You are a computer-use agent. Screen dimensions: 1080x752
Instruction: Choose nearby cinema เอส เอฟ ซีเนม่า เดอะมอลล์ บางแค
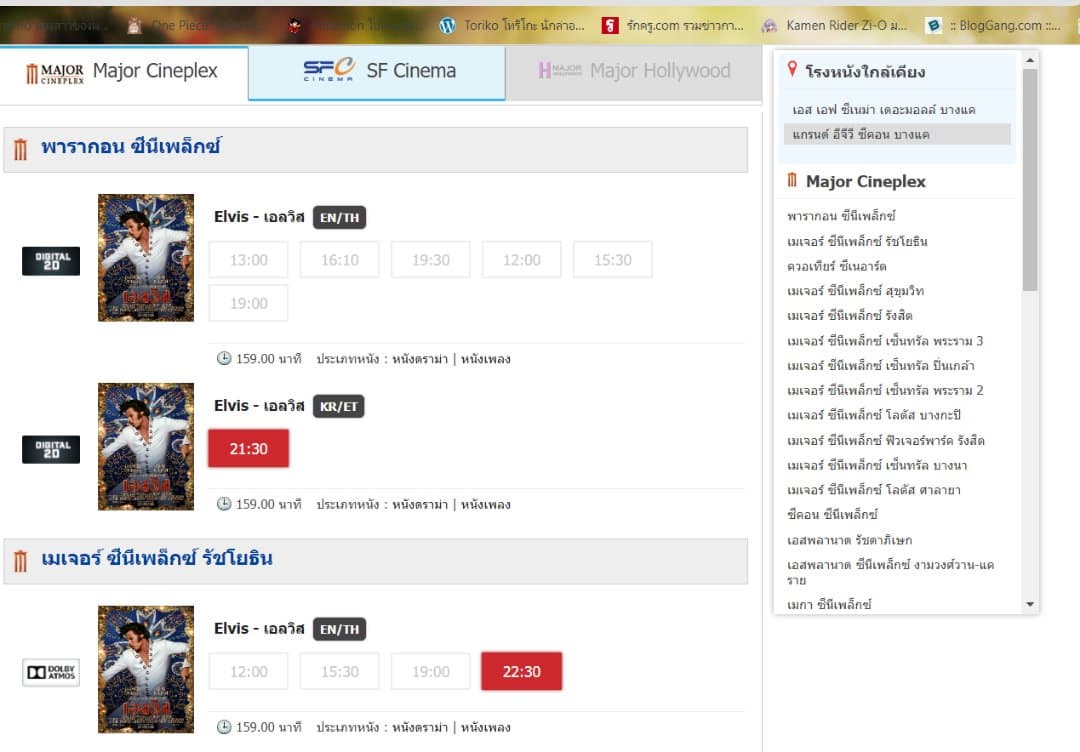point(884,109)
